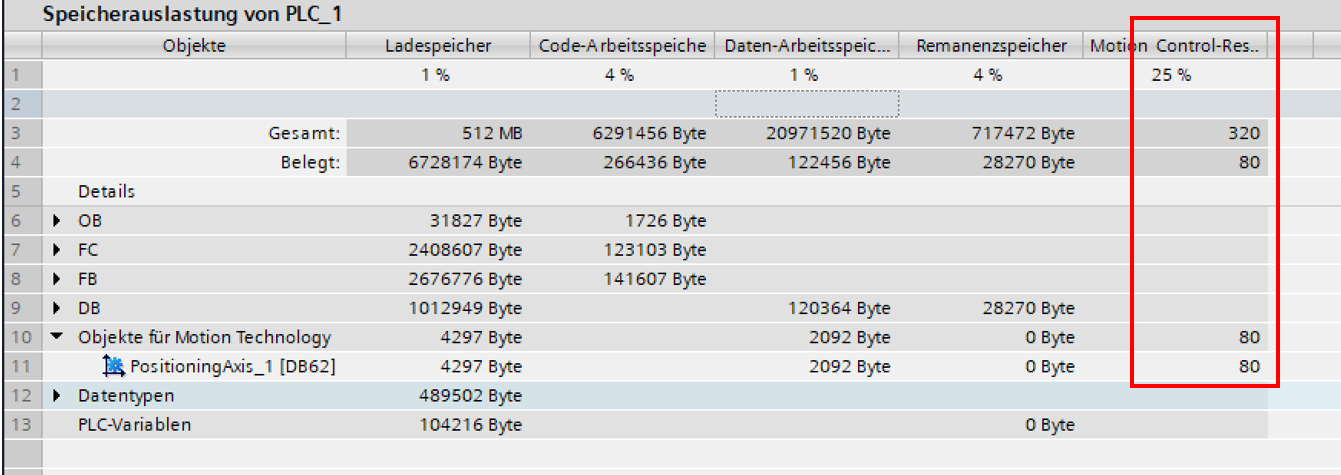Click the Code-Arbeitsspeicher column header

click(x=622, y=45)
